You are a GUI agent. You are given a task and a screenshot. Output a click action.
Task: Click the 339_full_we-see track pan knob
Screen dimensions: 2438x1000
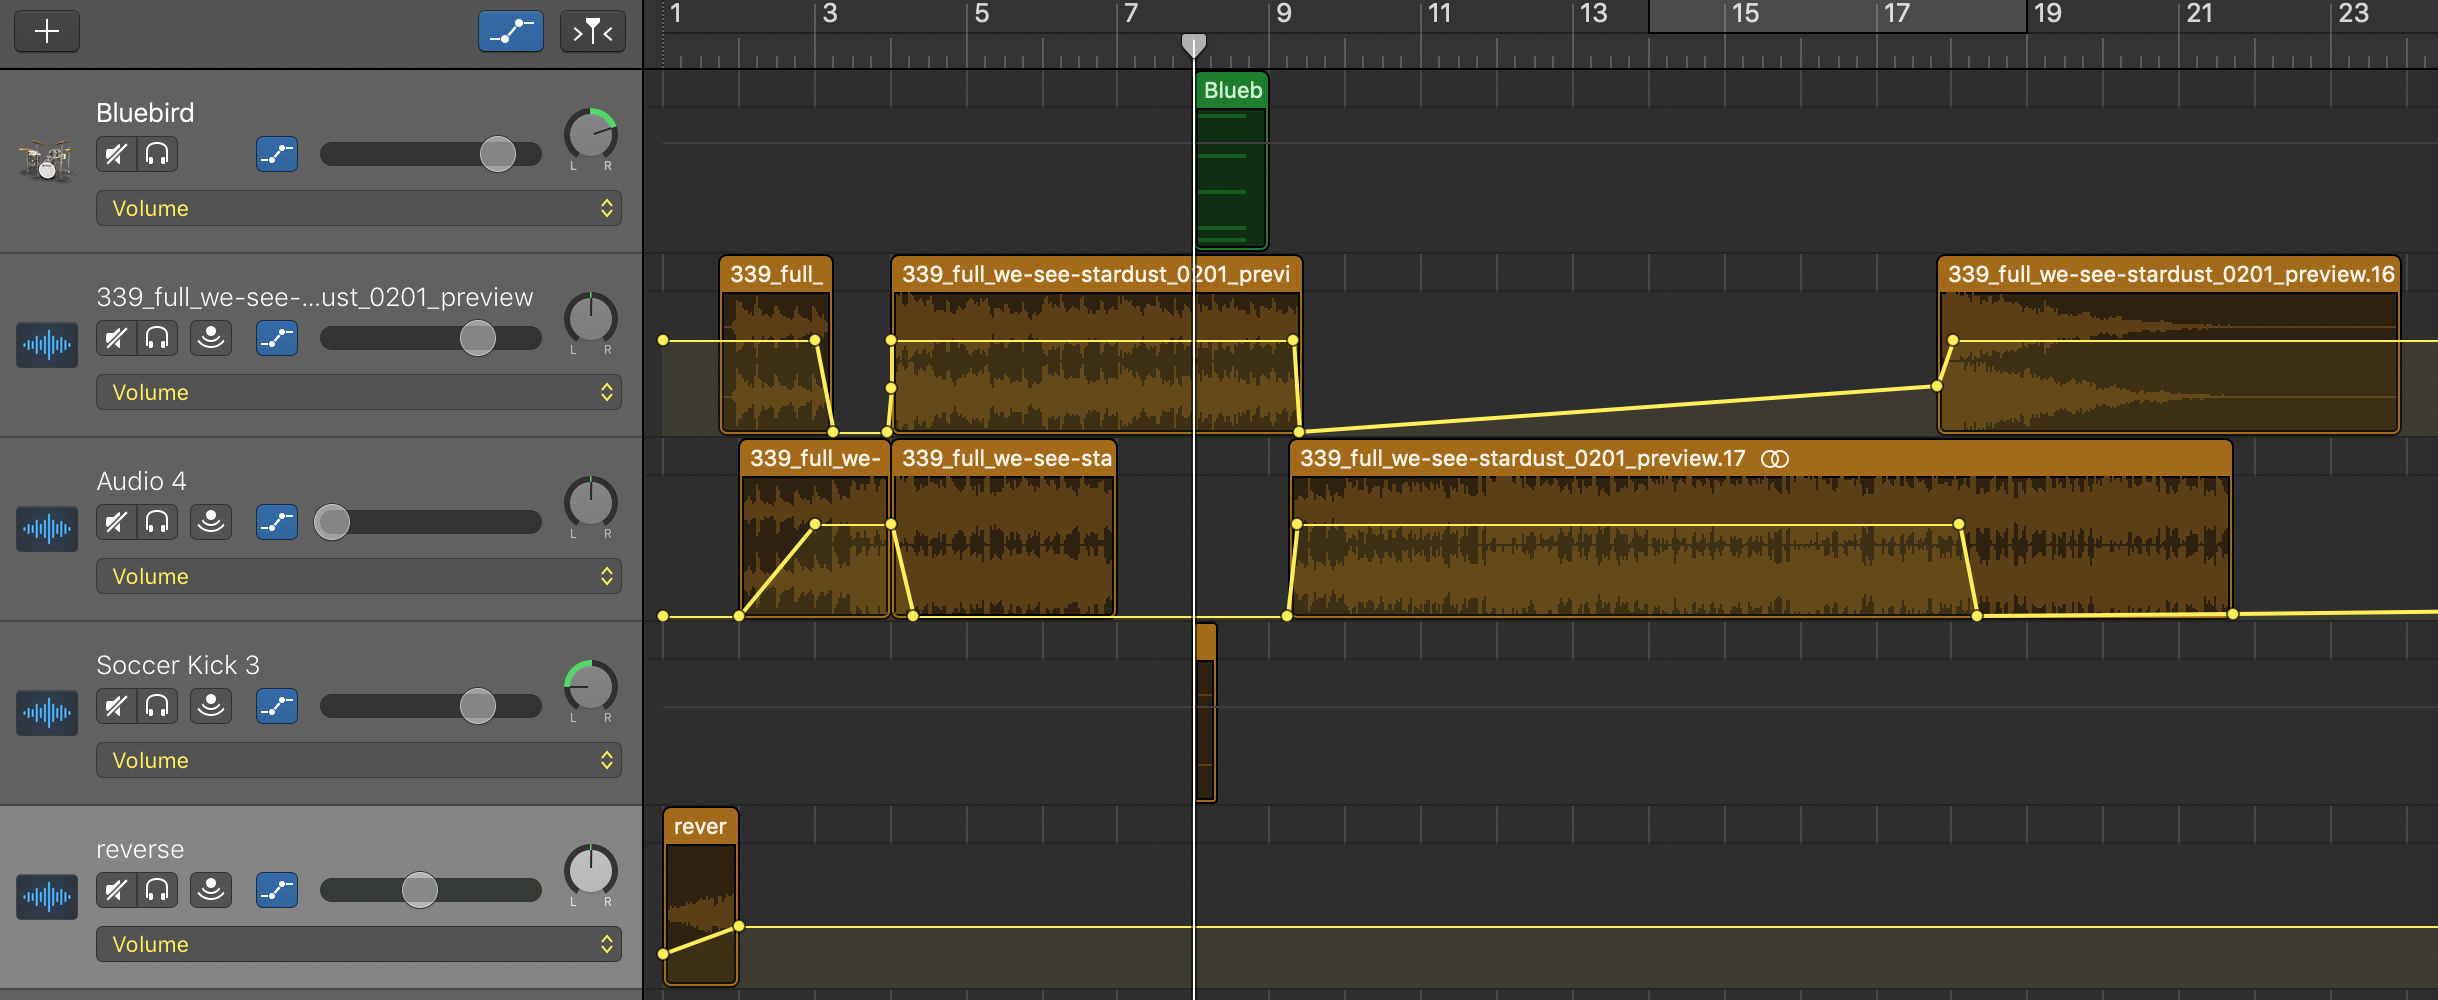click(591, 320)
